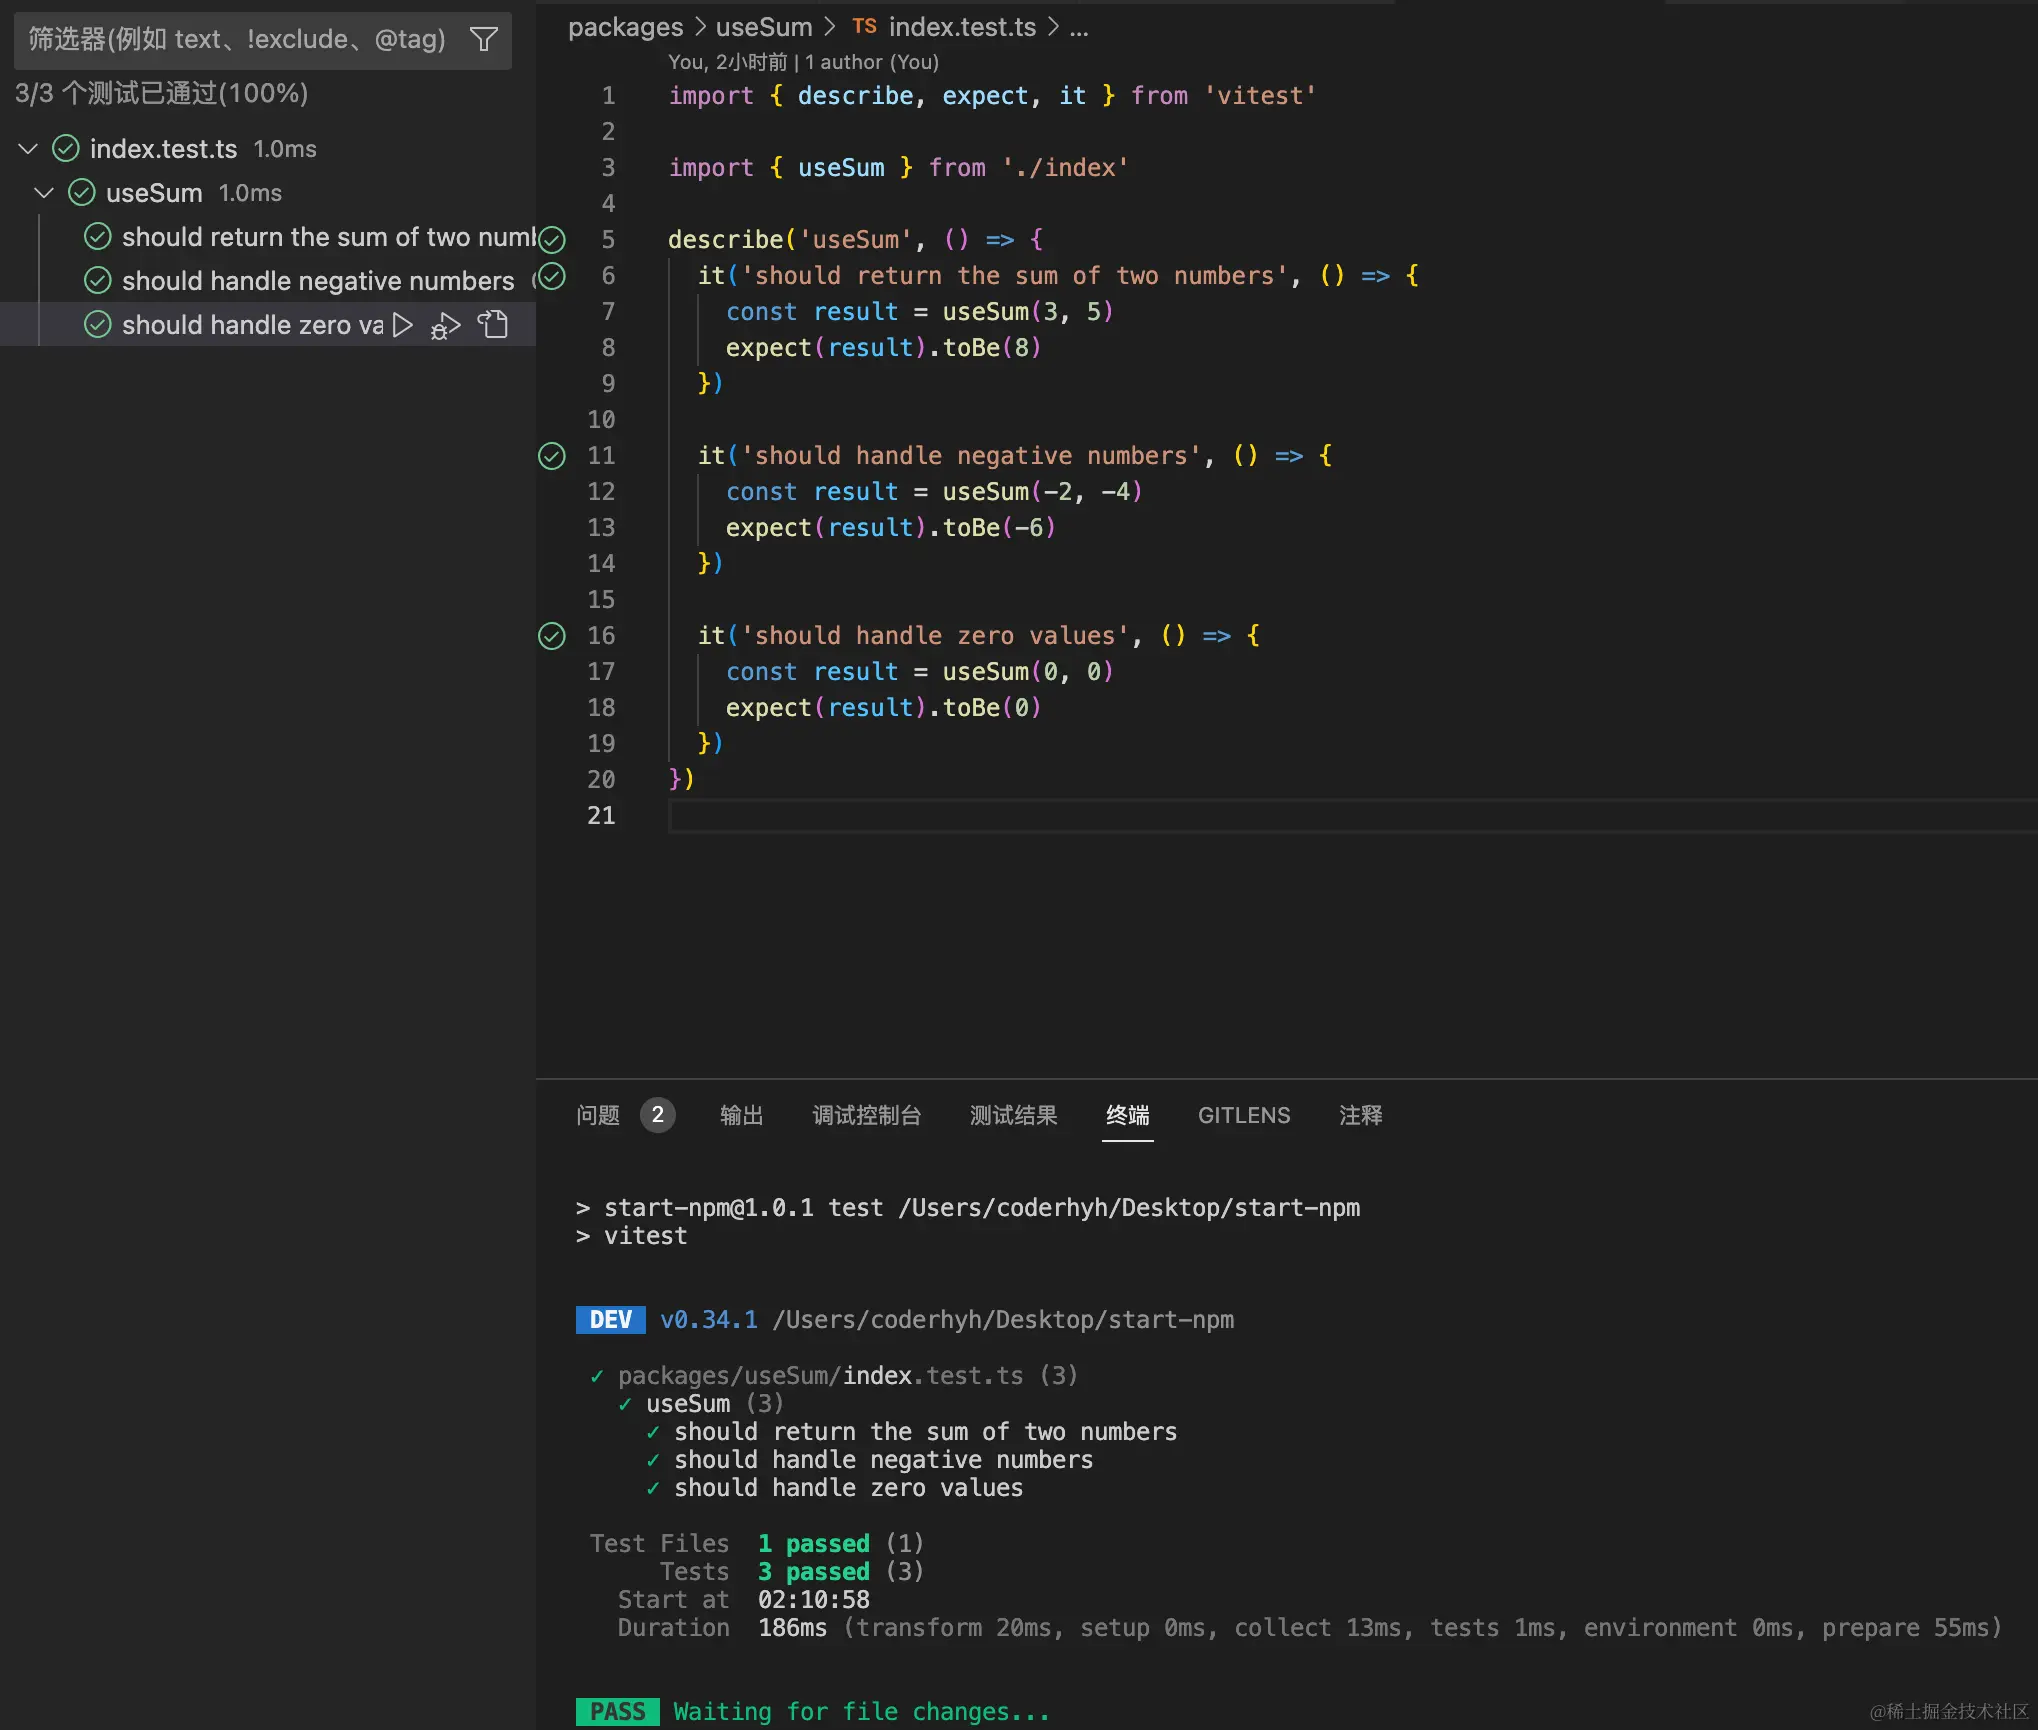Click 'Waiting for file changes...' terminal text
2038x1730 pixels.
click(x=862, y=1712)
